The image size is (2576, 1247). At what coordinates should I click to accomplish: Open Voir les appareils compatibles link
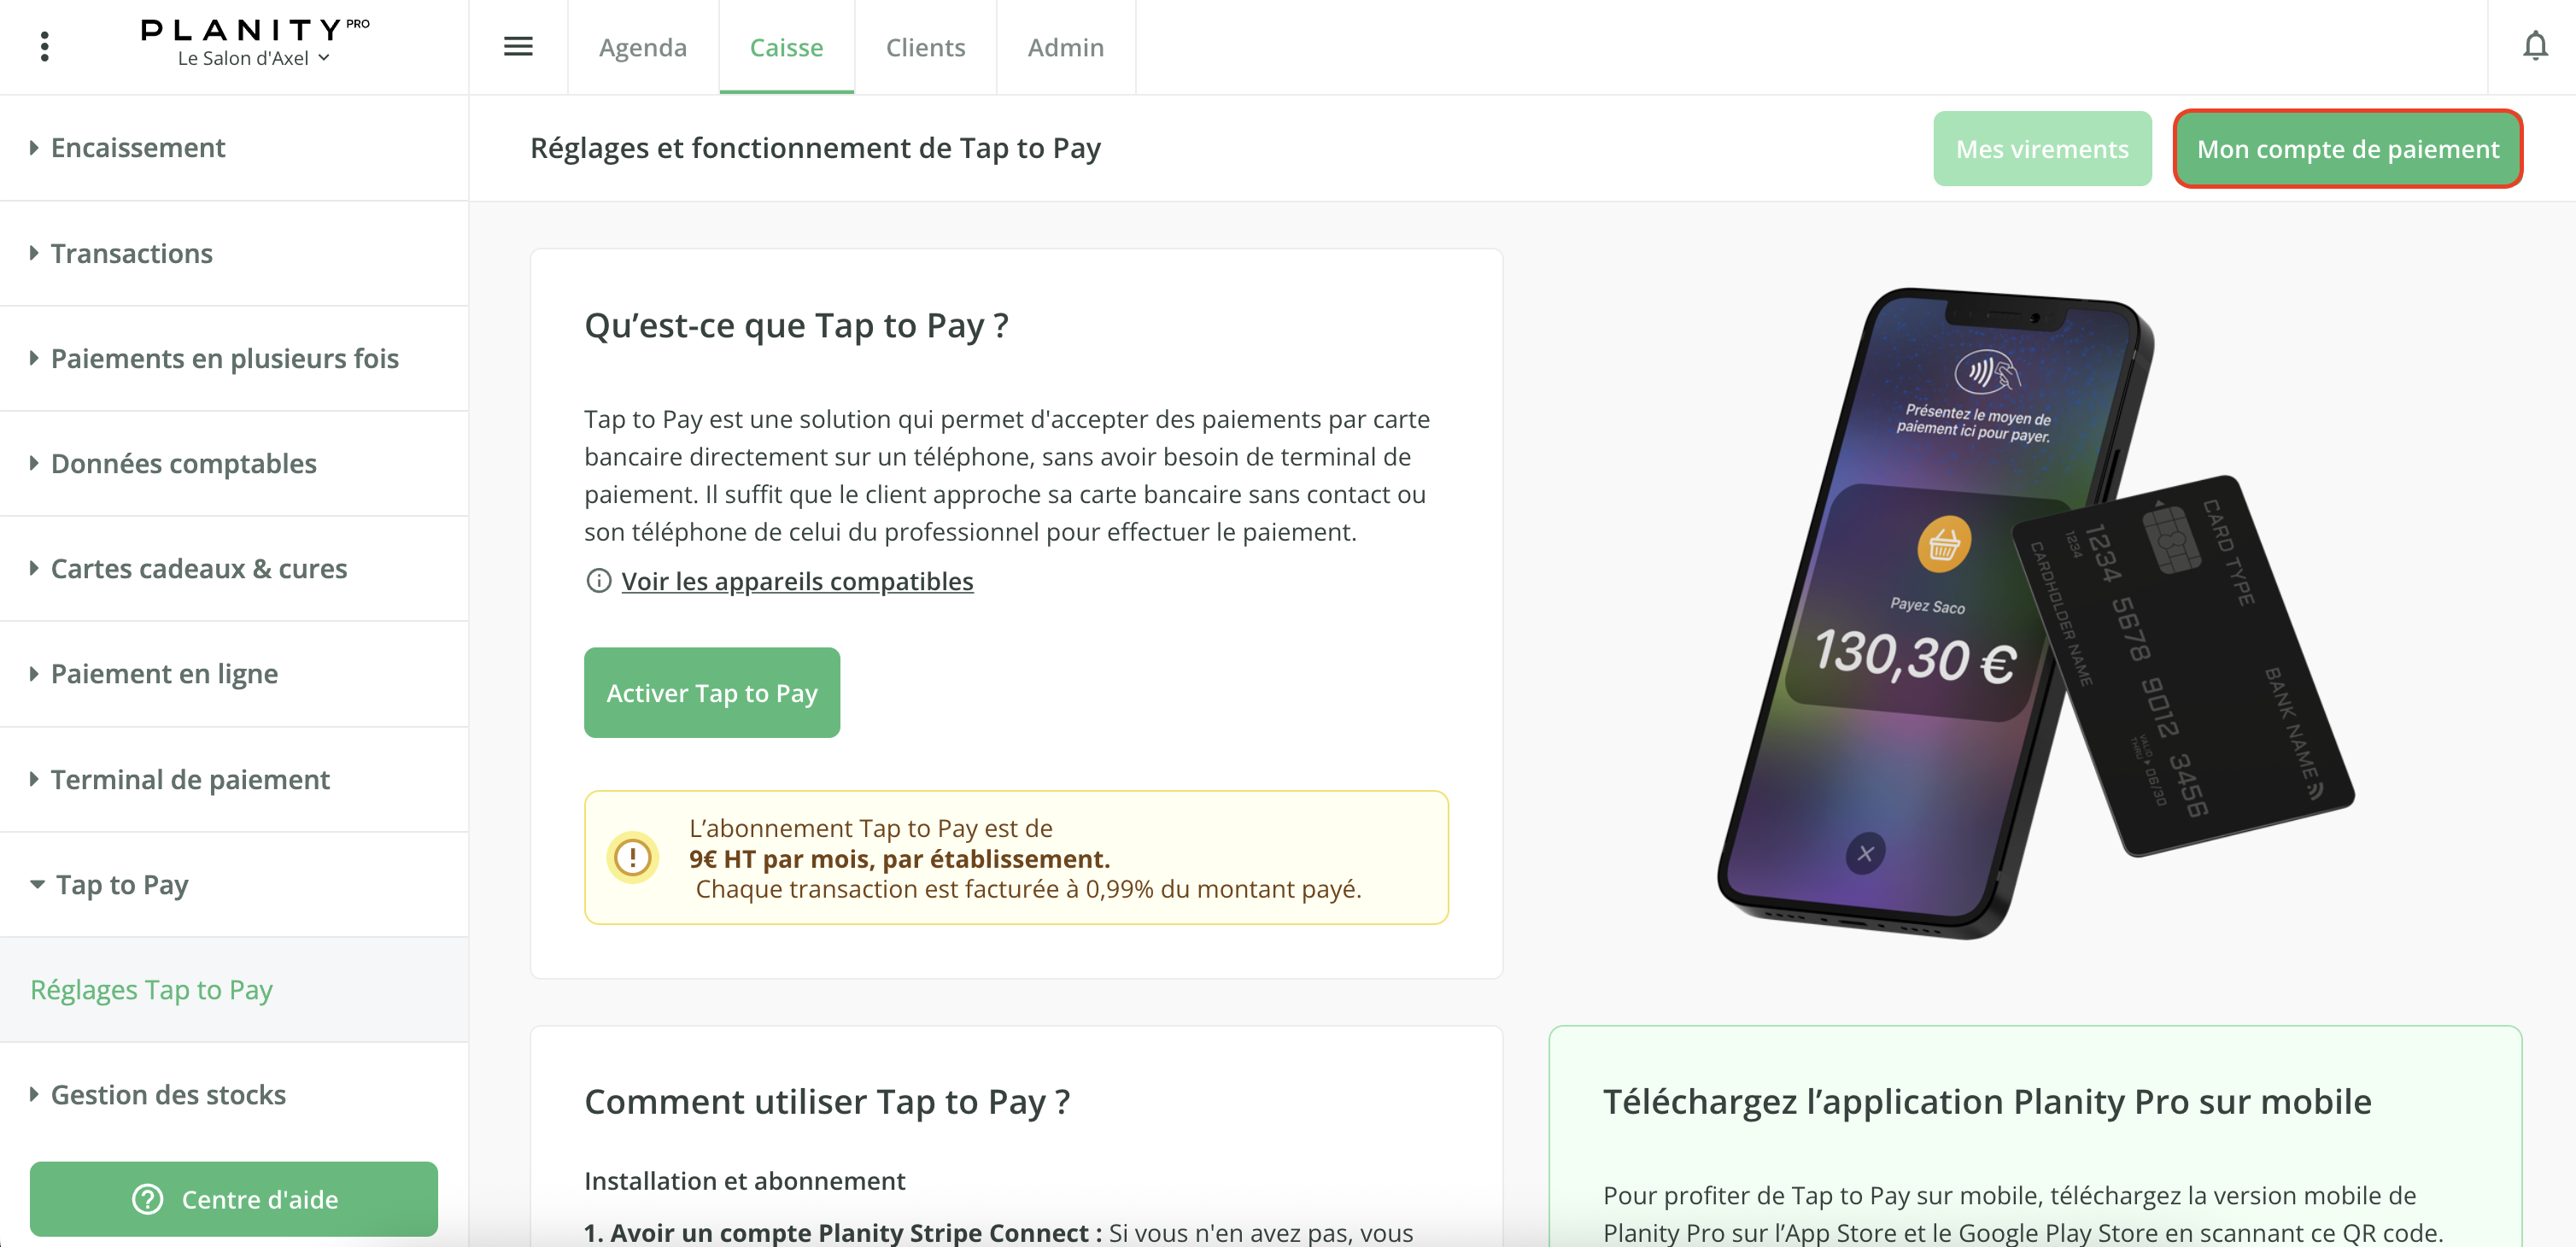pos(797,581)
